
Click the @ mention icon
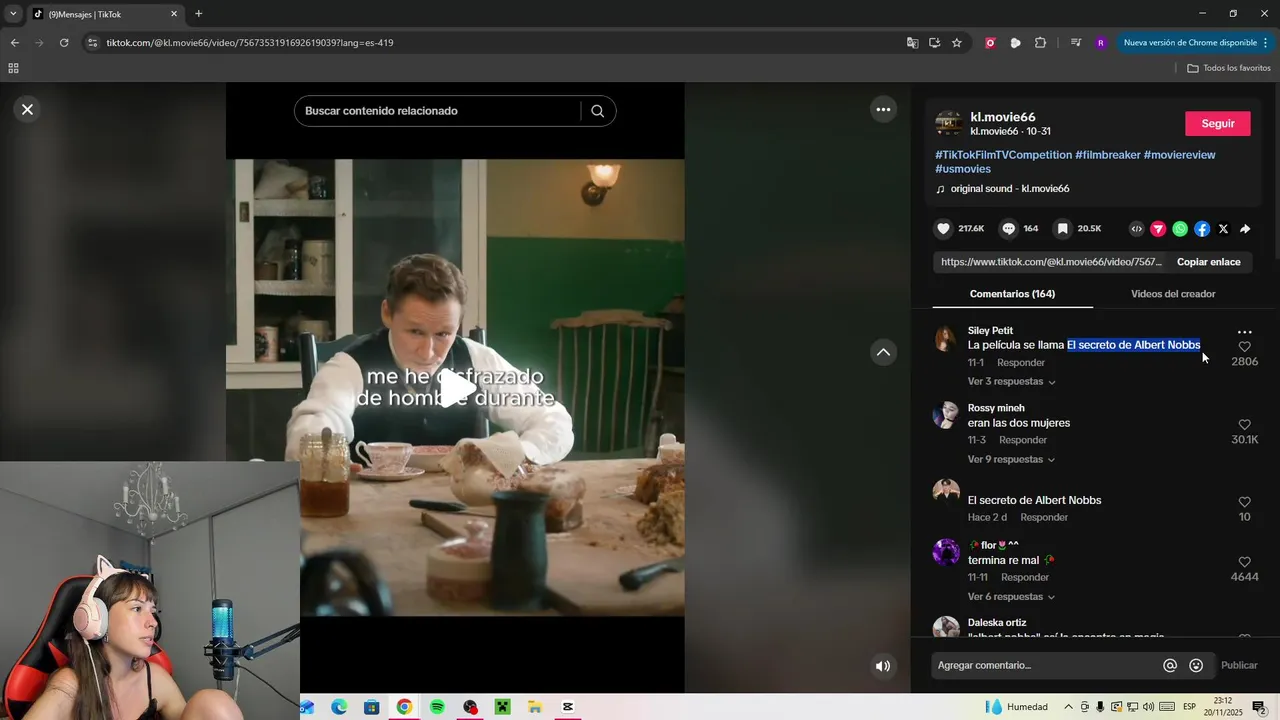[x=1170, y=666]
